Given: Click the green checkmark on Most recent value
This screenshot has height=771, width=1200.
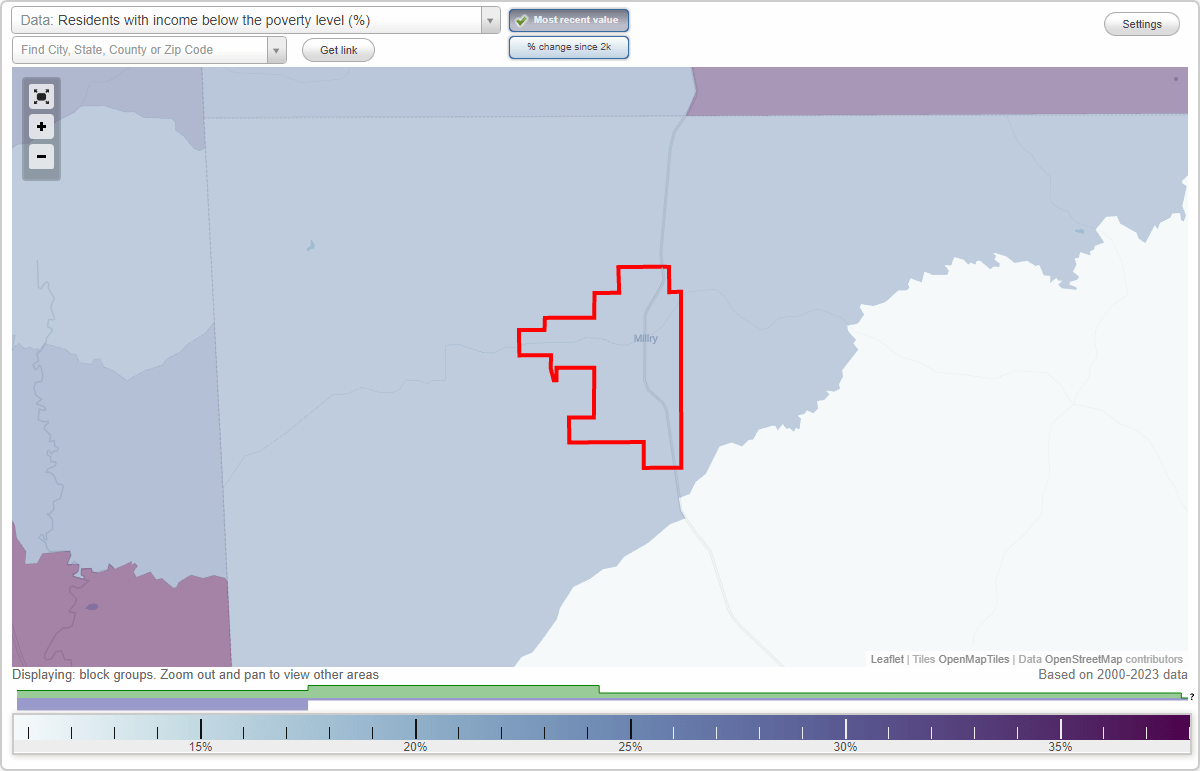Looking at the screenshot, I should point(521,20).
